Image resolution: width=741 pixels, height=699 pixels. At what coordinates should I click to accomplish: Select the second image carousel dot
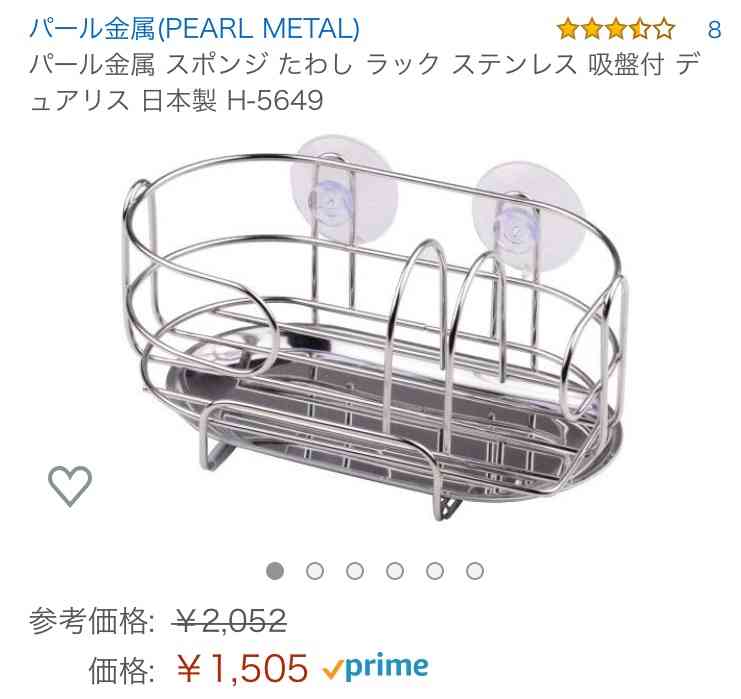click(x=315, y=570)
